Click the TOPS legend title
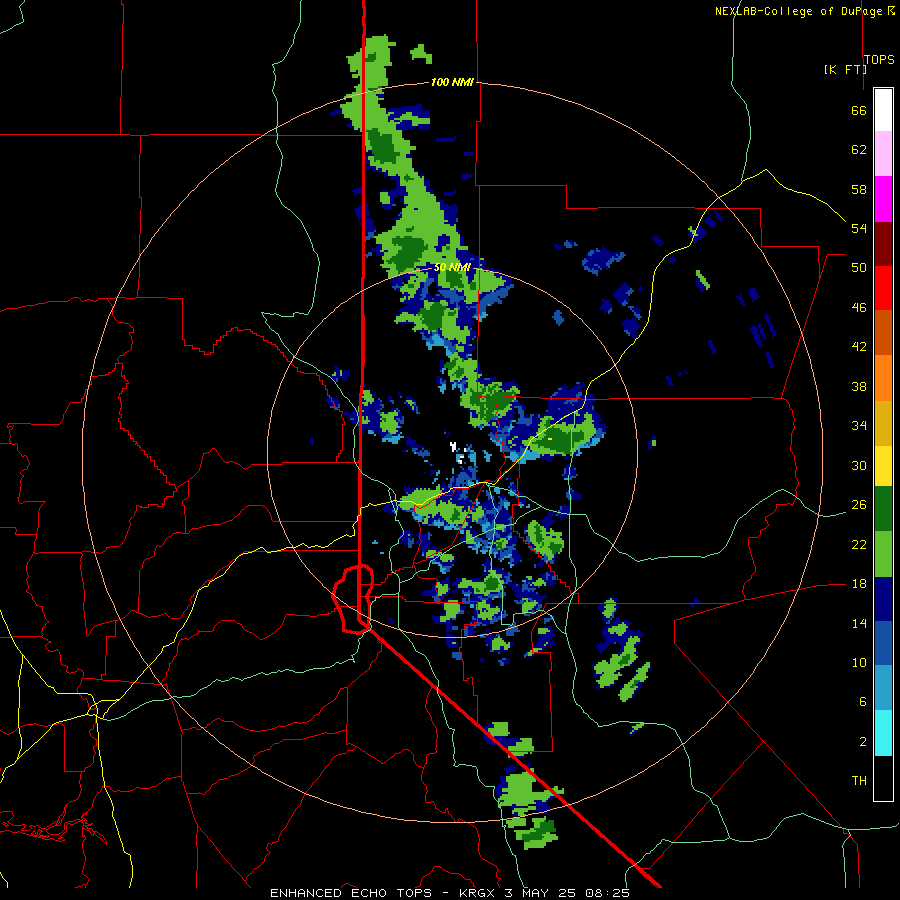900x900 pixels. pos(879,59)
